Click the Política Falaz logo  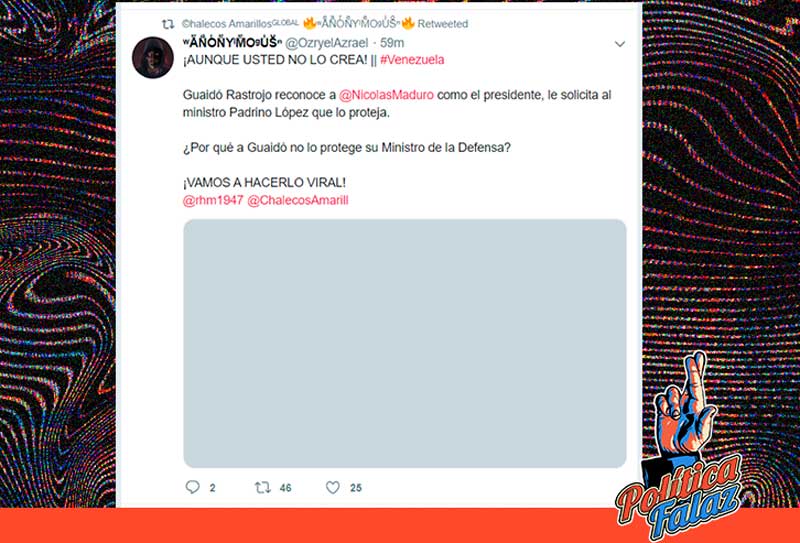pos(679,454)
